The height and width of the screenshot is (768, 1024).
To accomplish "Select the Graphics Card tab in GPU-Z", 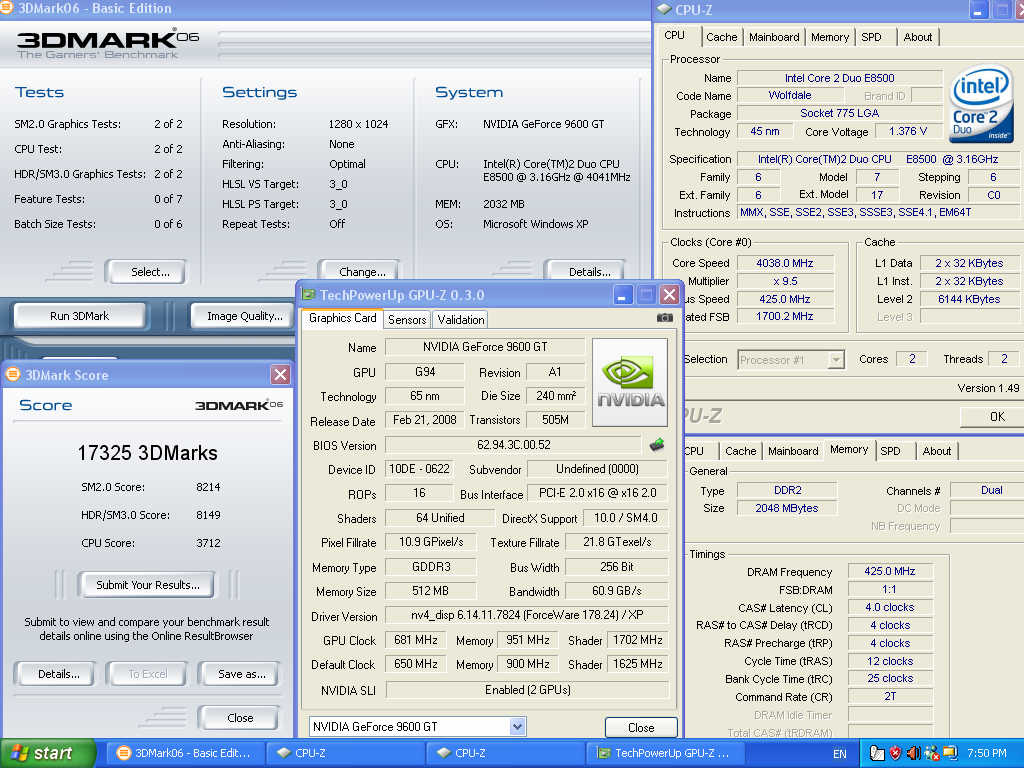I will [x=342, y=317].
